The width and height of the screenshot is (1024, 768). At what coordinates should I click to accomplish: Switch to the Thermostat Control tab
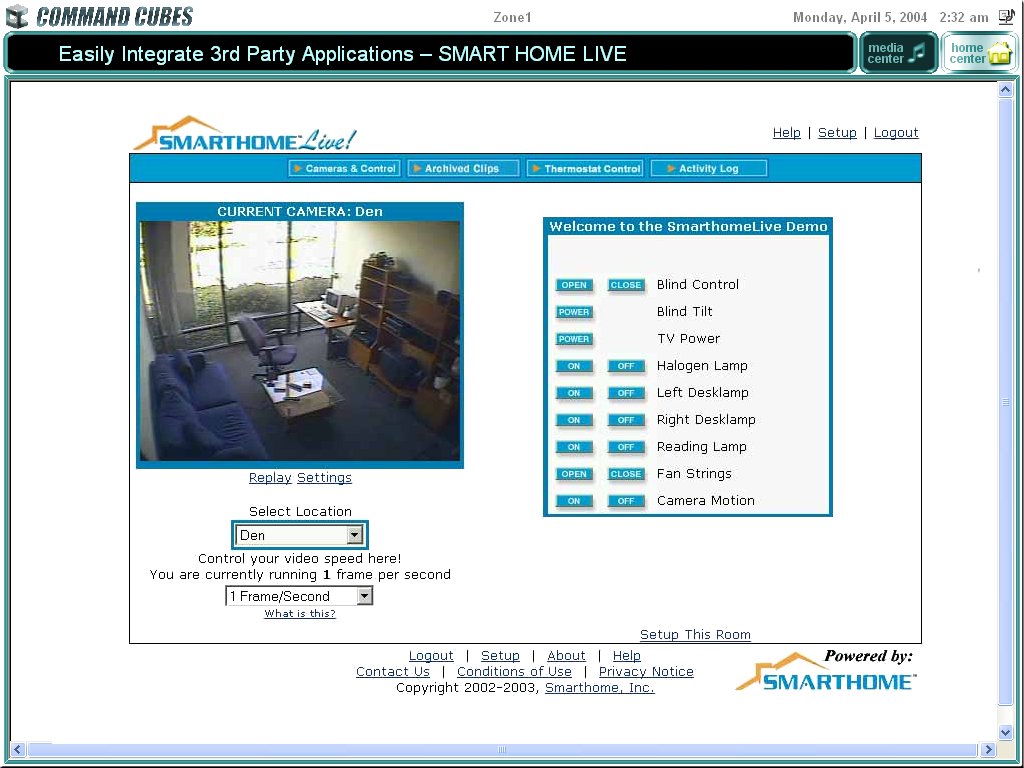pyautogui.click(x=585, y=169)
